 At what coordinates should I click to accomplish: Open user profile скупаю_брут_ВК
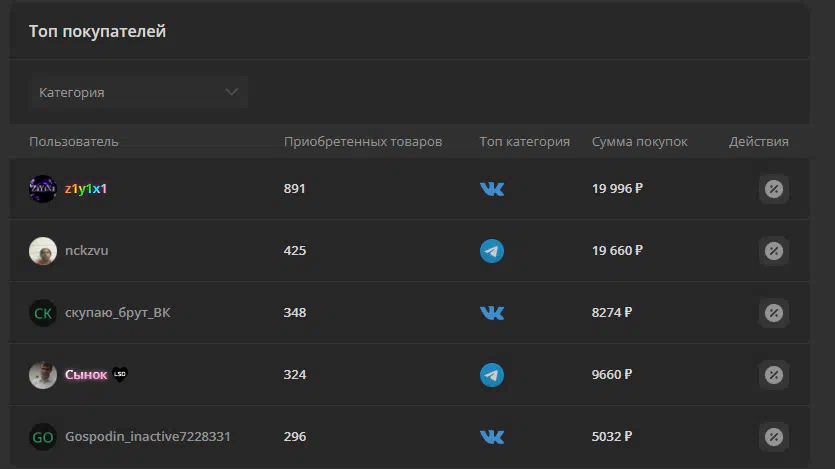coord(118,312)
